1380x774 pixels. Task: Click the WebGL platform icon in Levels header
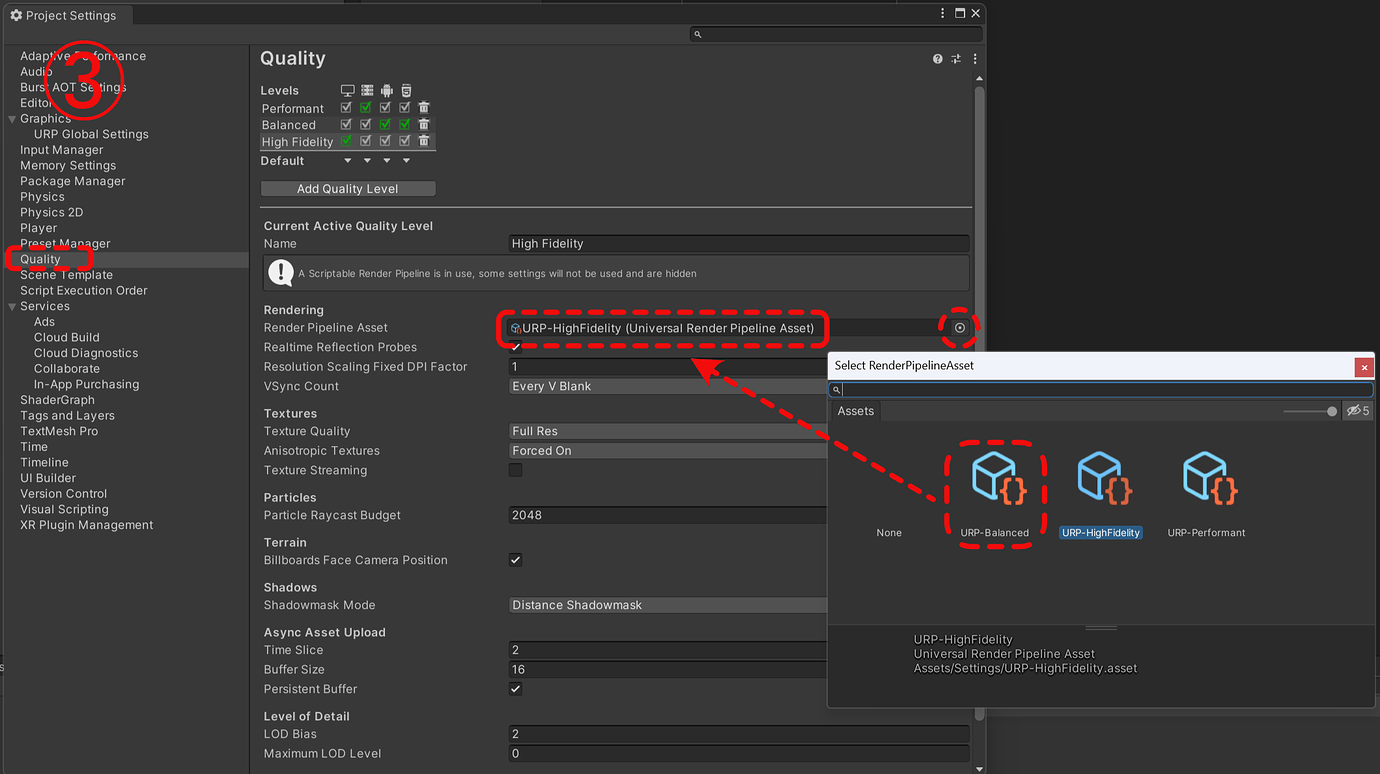click(x=406, y=90)
